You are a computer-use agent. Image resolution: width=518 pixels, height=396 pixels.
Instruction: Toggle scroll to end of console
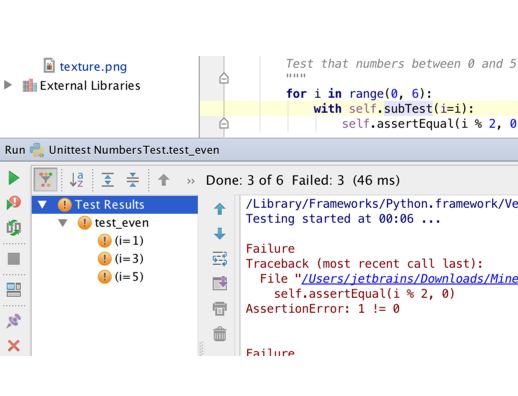[220, 284]
